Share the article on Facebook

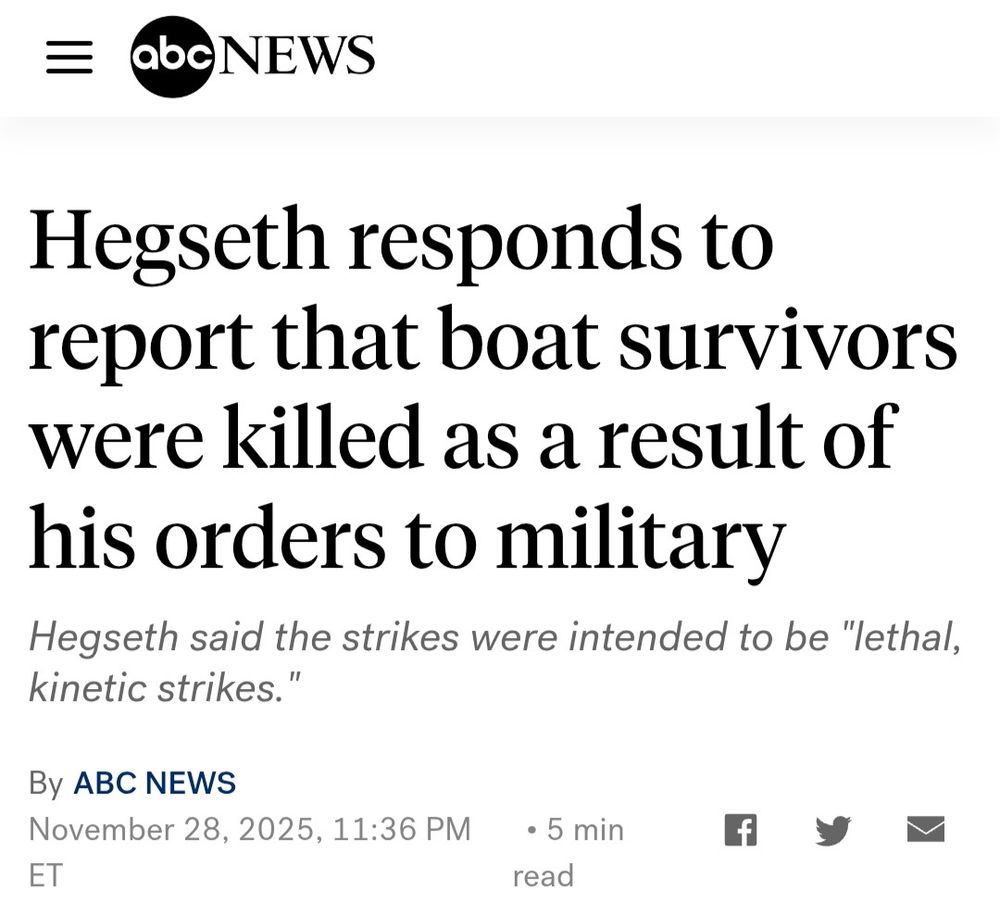click(742, 830)
